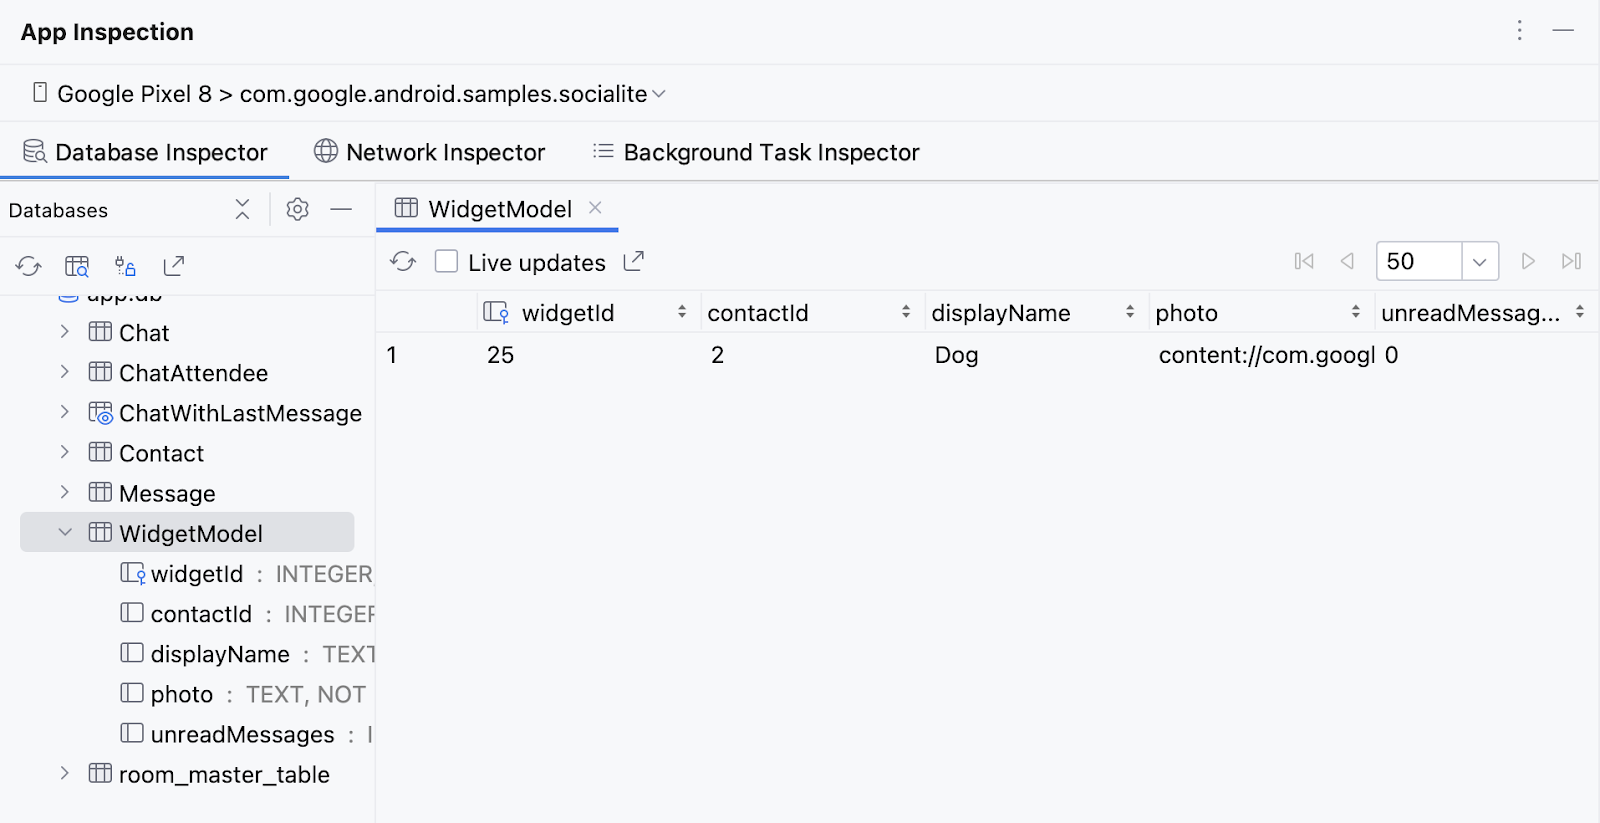Select the Contact table in tree
This screenshot has width=1600, height=823.
coord(161,453)
